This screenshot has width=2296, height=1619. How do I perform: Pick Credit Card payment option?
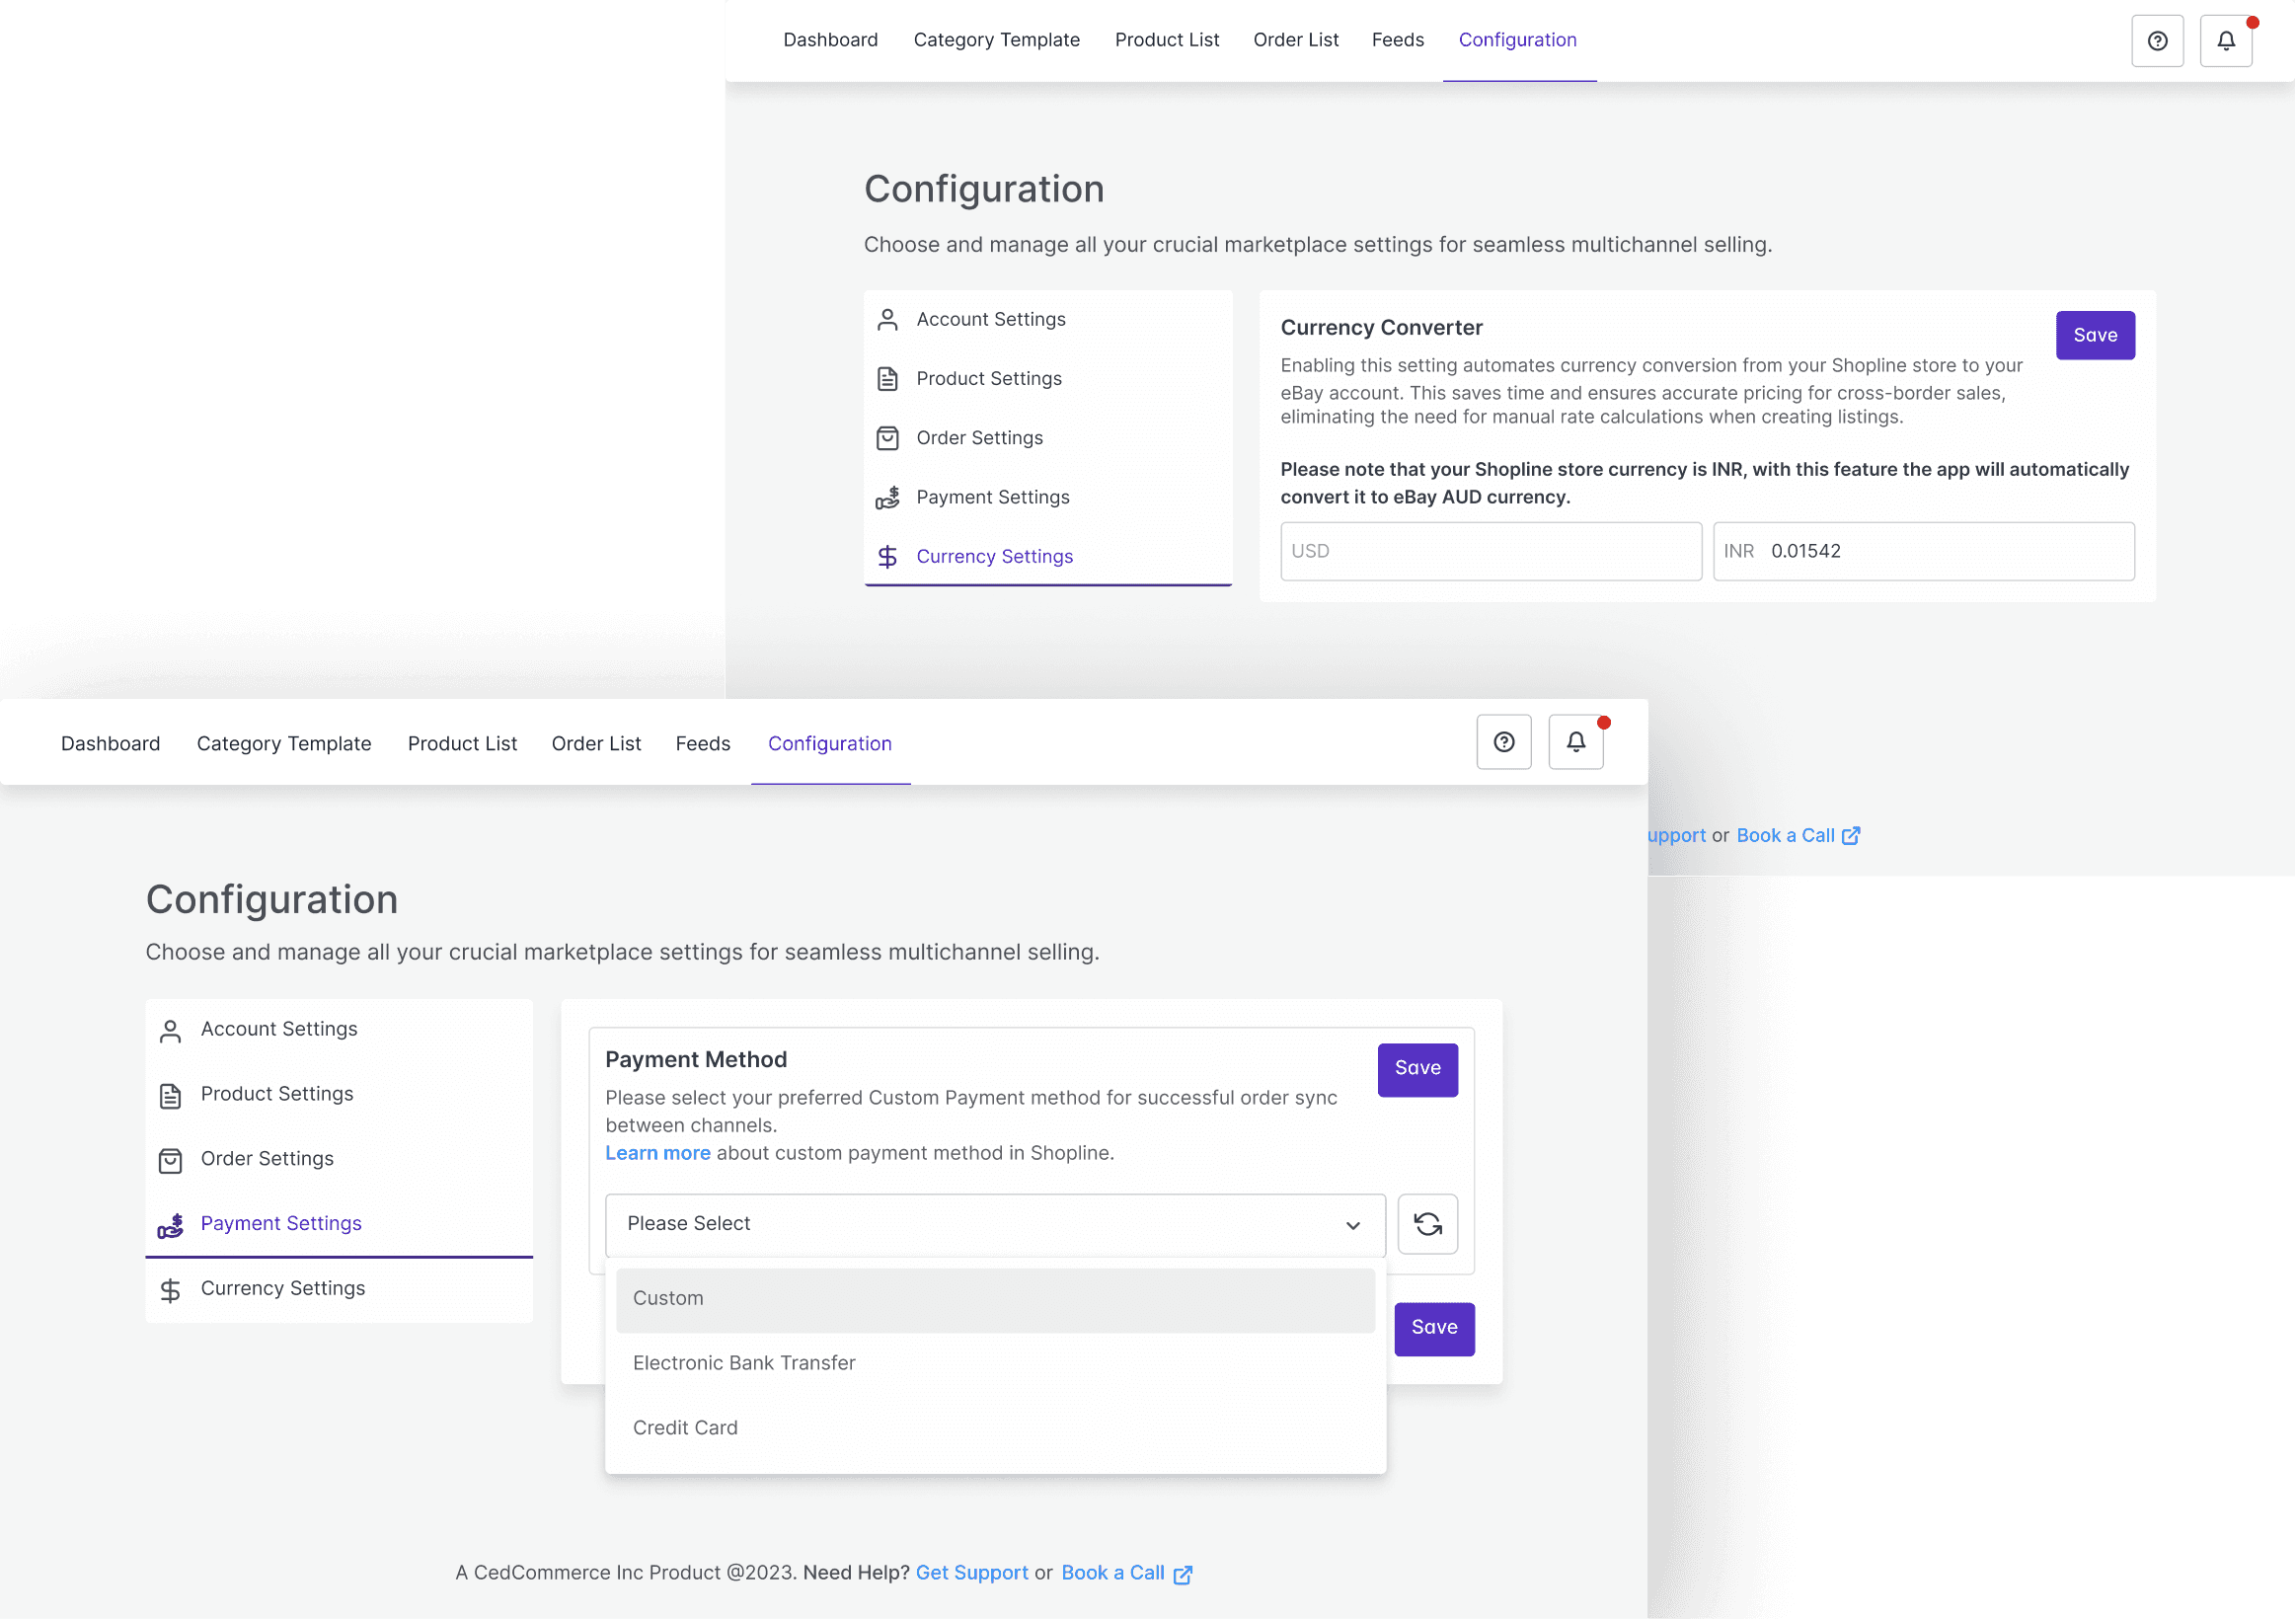(x=685, y=1428)
